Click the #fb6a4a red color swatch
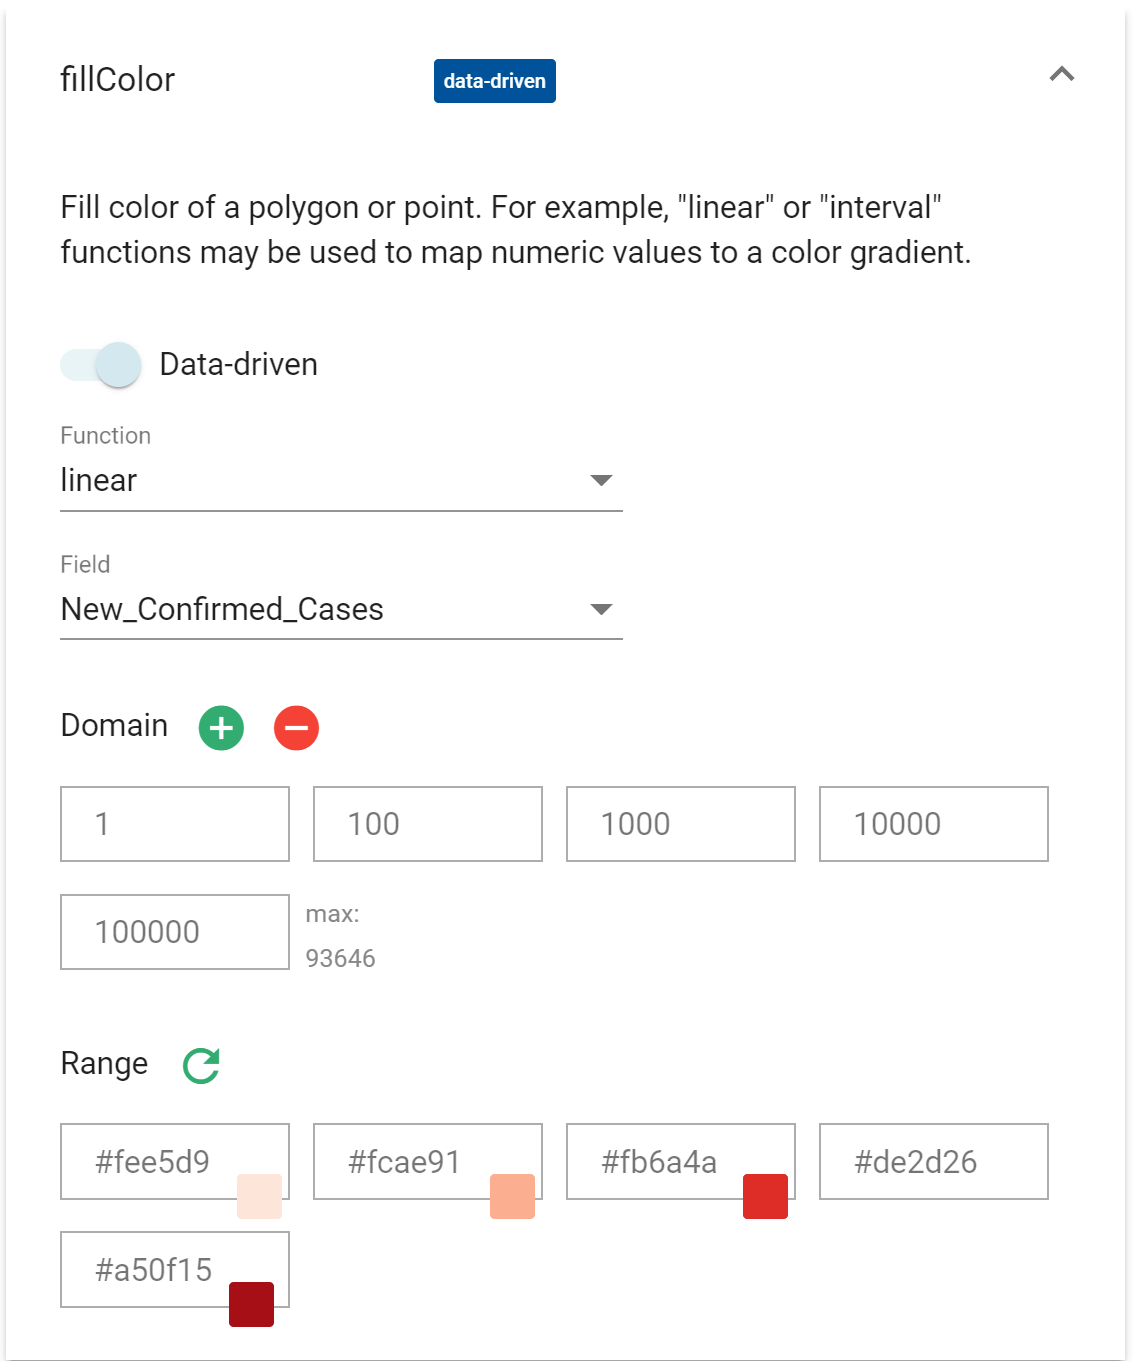The height and width of the screenshot is (1361, 1133). click(x=765, y=1196)
